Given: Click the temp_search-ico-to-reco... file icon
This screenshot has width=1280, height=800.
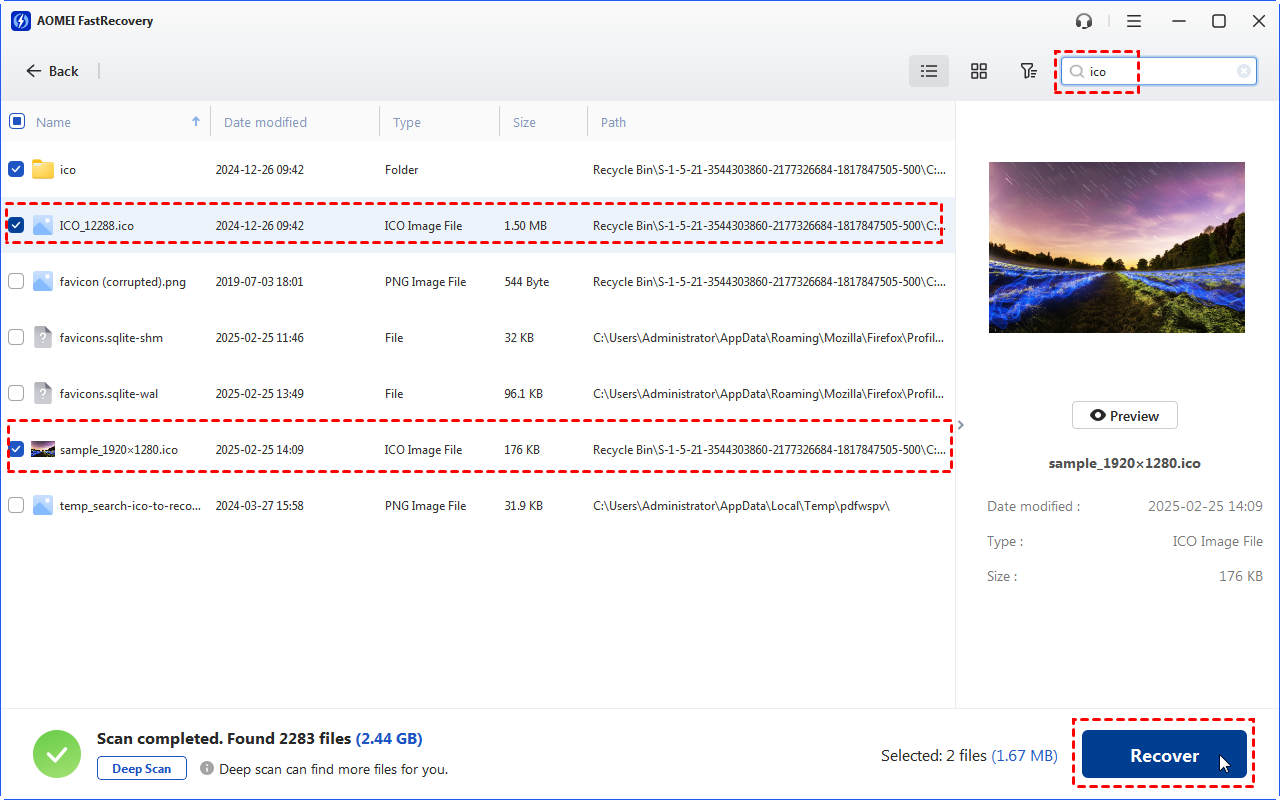Looking at the screenshot, I should [x=42, y=505].
